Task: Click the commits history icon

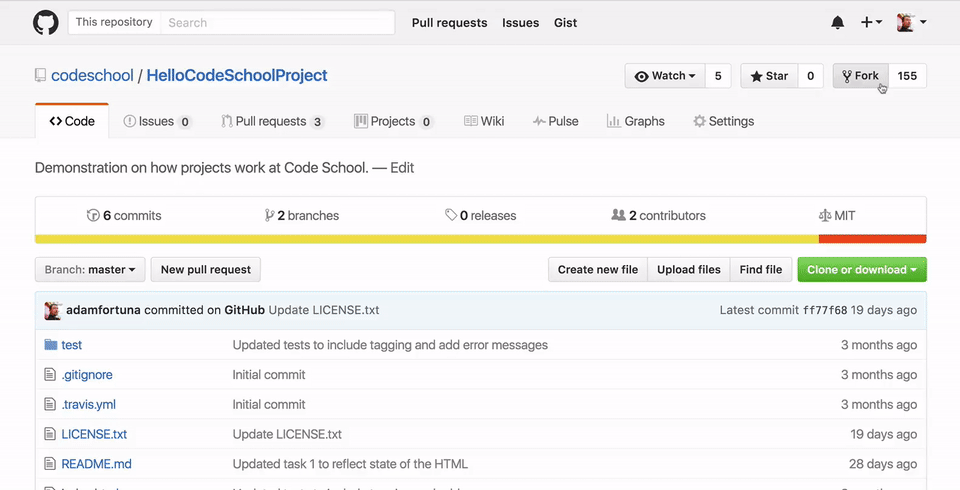Action: (x=93, y=216)
